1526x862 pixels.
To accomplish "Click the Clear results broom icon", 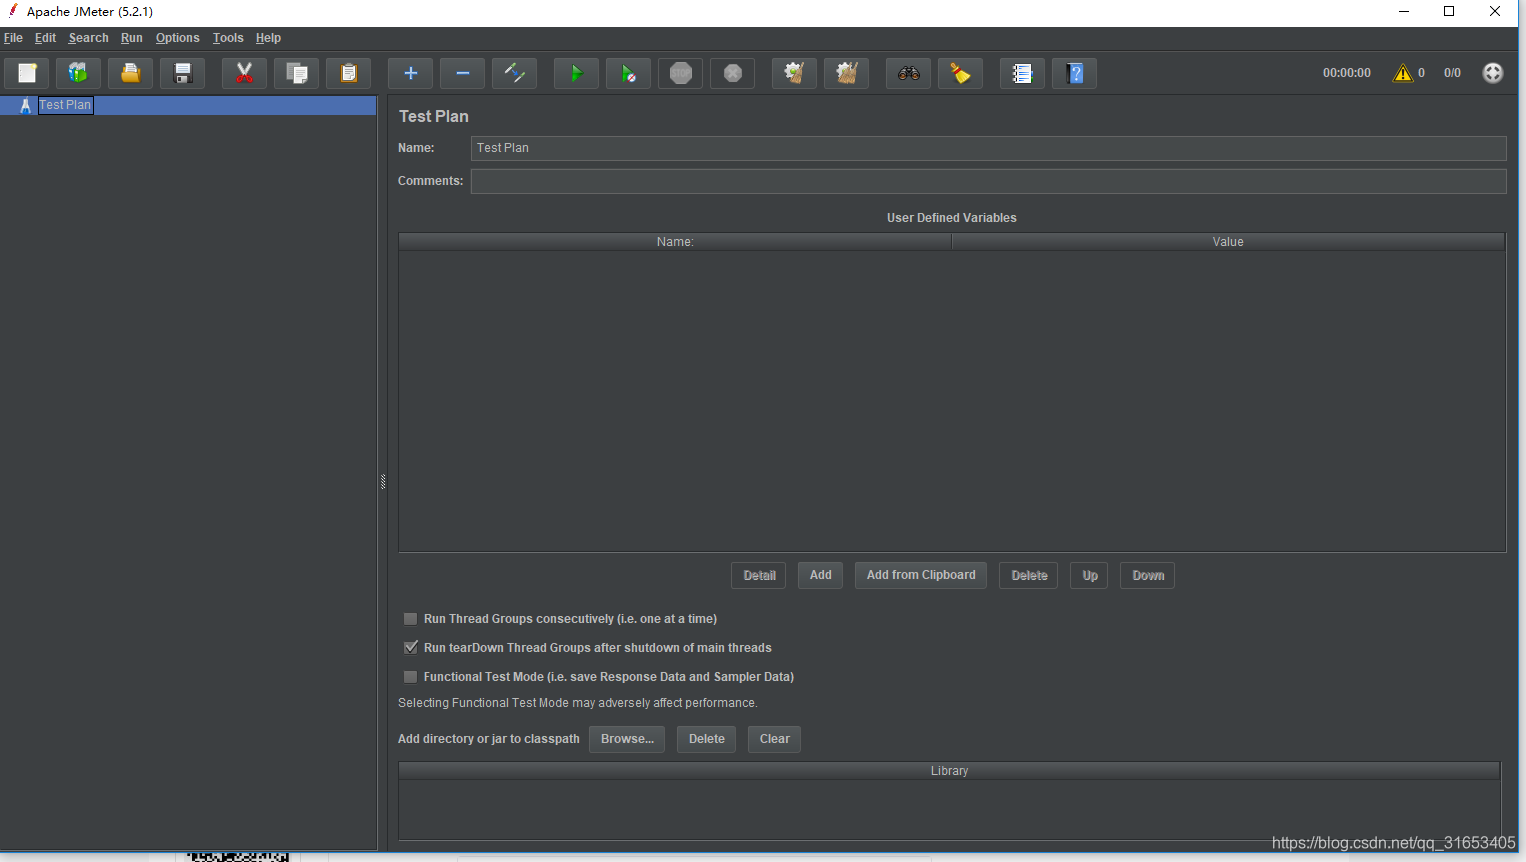I will (x=795, y=73).
